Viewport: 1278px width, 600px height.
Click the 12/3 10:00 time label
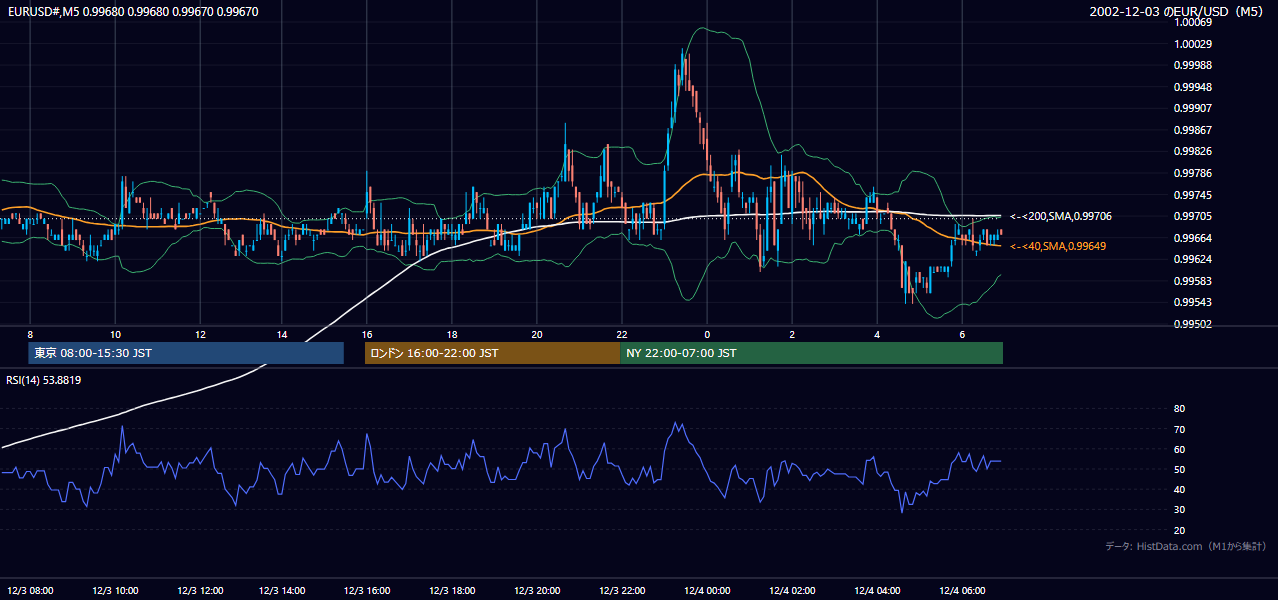(x=114, y=590)
